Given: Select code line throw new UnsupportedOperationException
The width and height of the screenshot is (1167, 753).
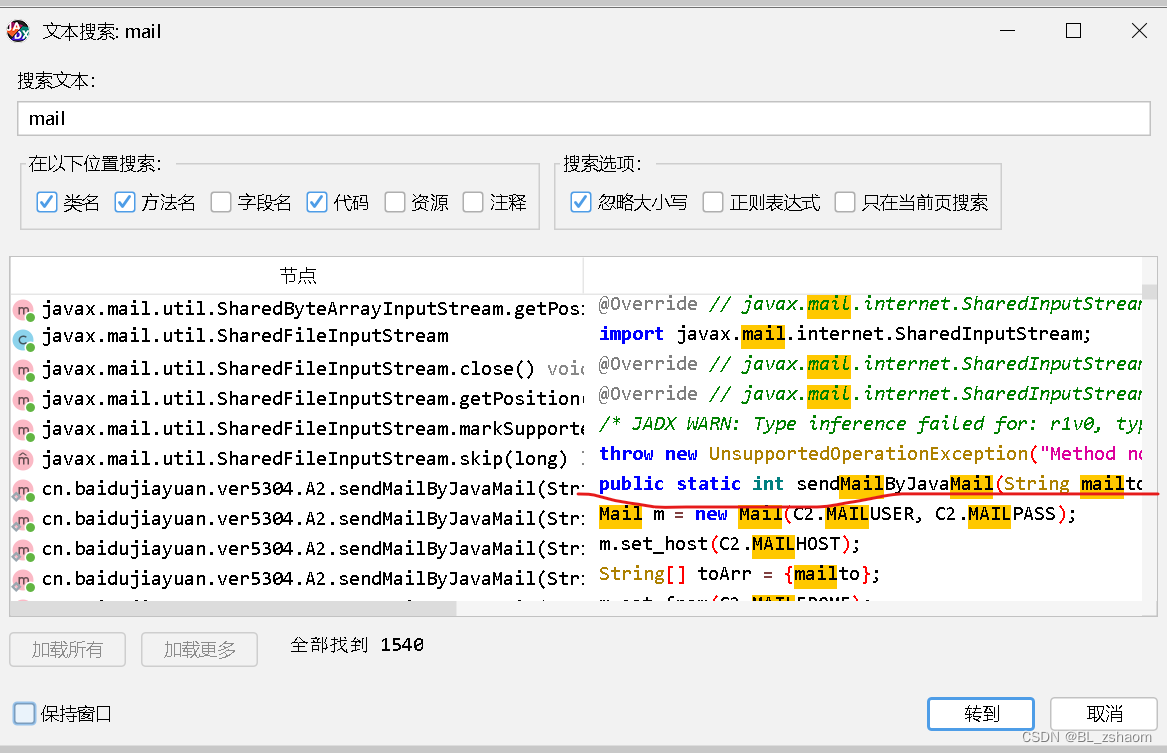Looking at the screenshot, I should point(870,454).
